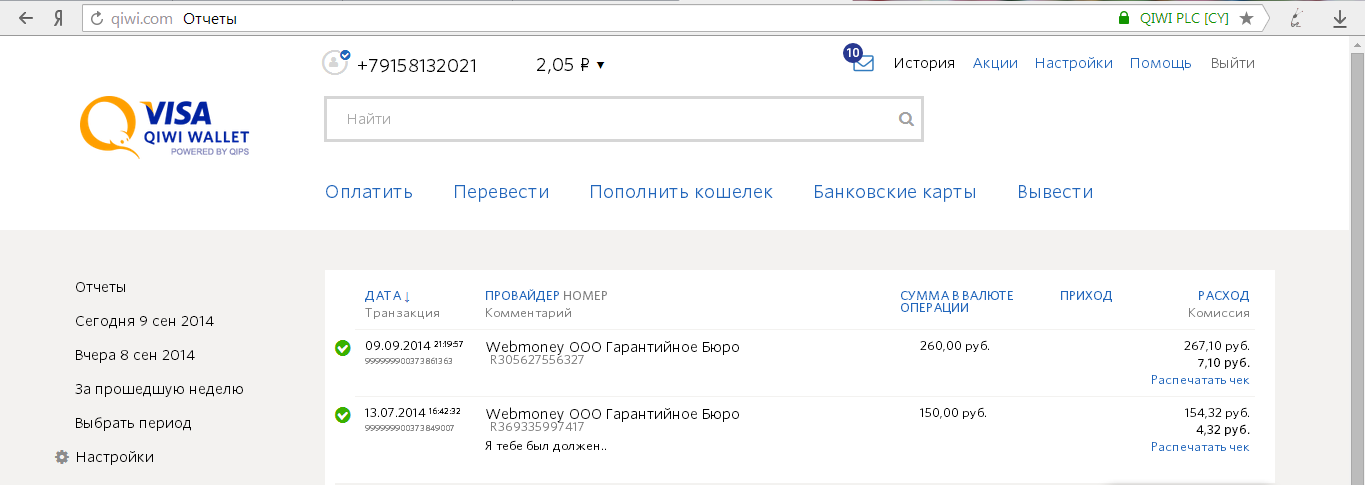Click the 4,32 руб. commission value
This screenshot has height=485, width=1365.
[x=1223, y=430]
